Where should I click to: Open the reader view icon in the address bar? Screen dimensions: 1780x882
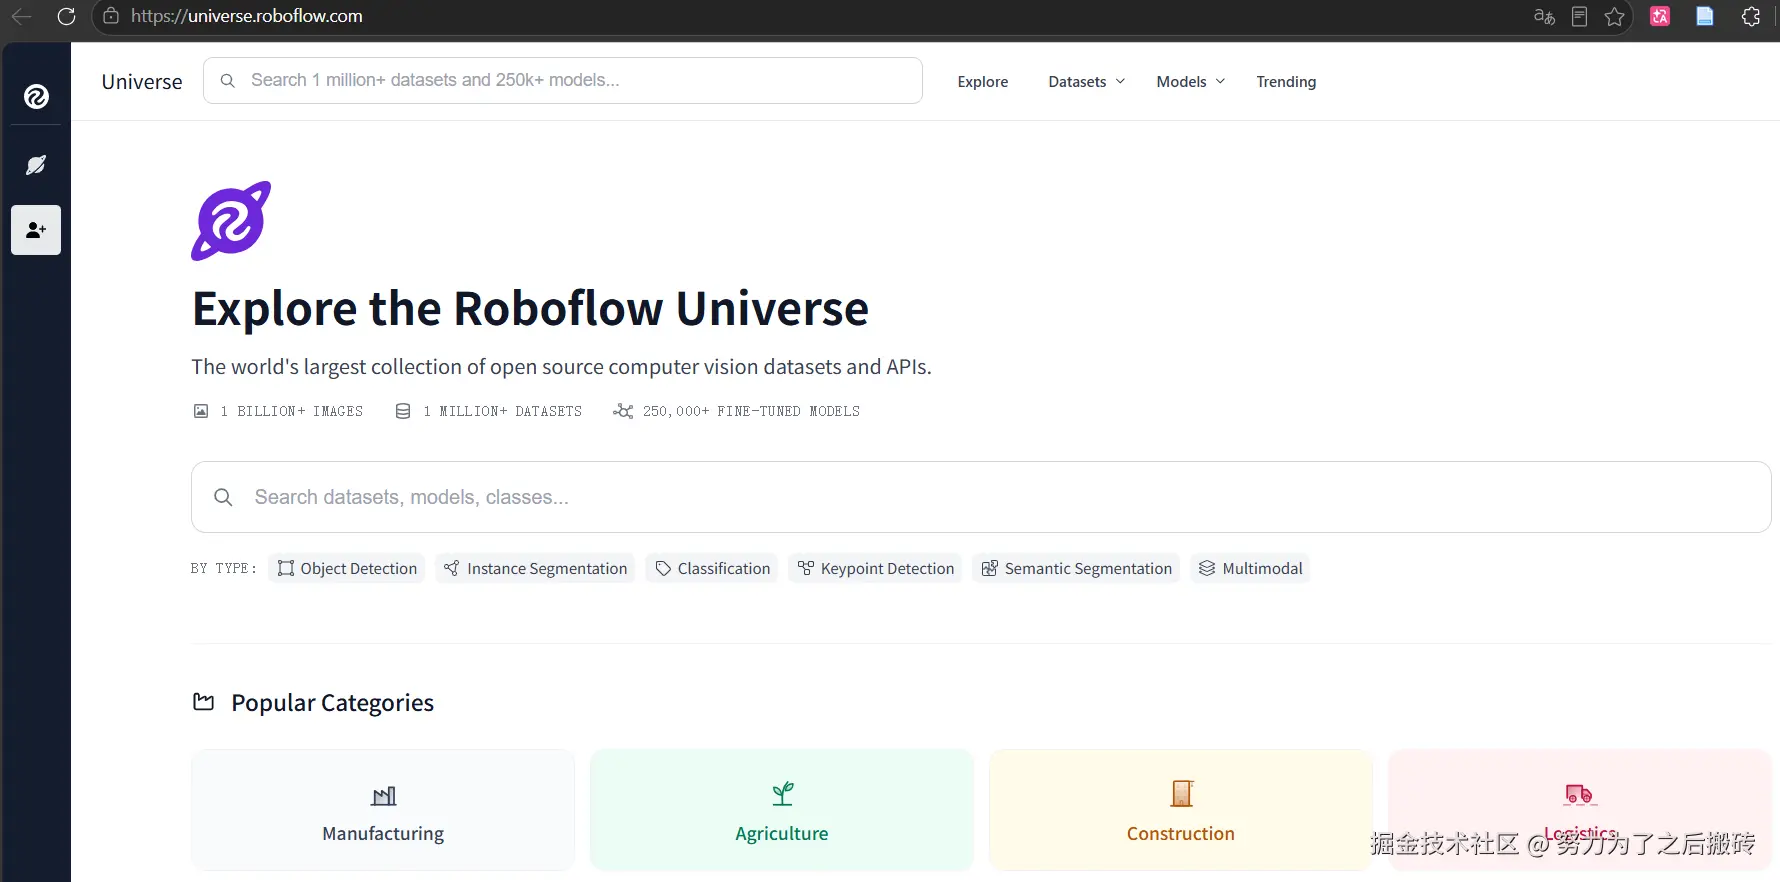(x=1580, y=16)
